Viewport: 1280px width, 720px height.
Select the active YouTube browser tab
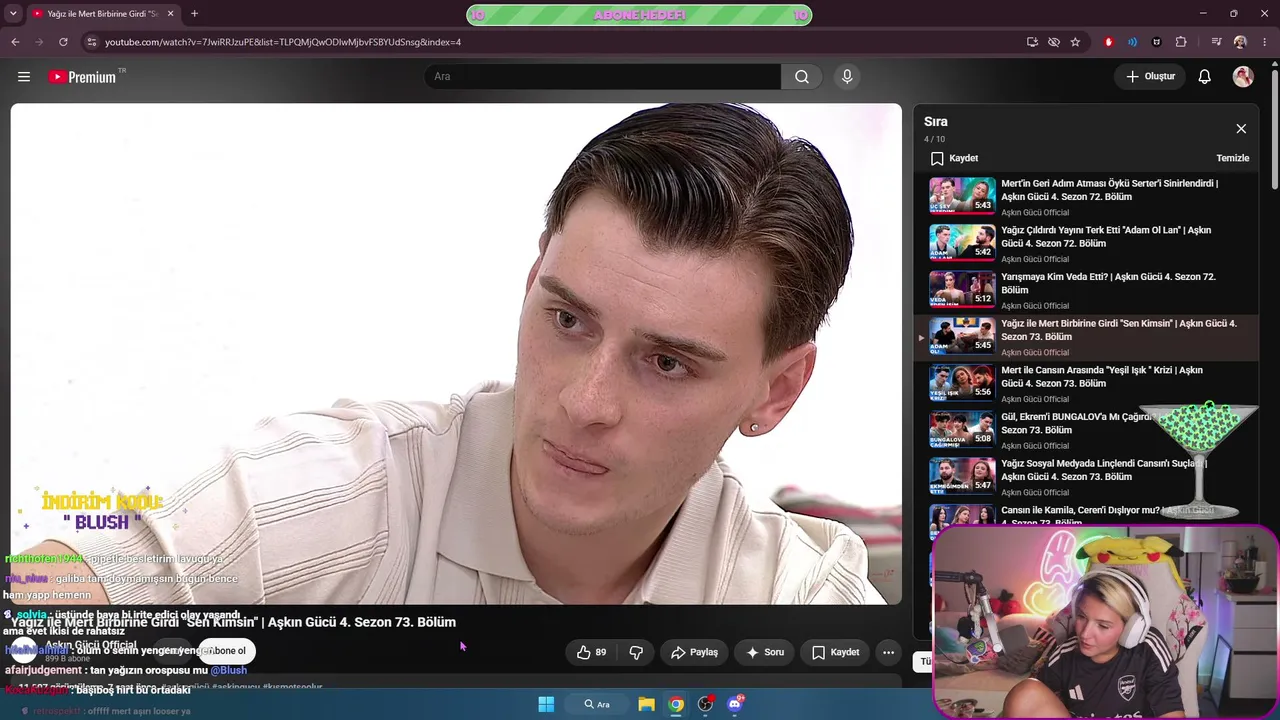click(102, 14)
